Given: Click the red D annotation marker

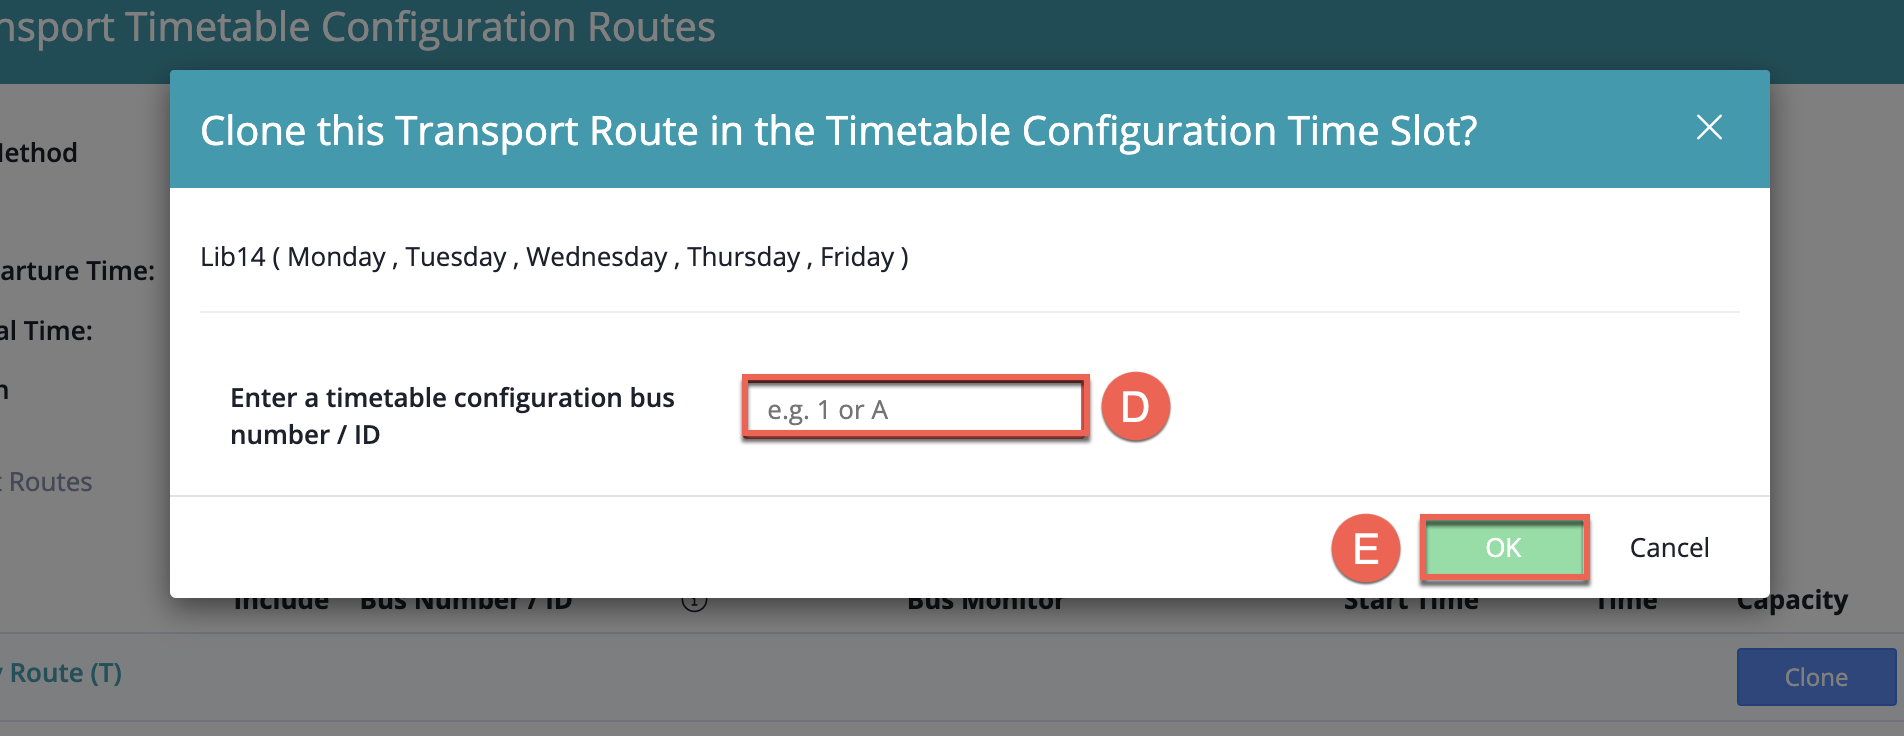Looking at the screenshot, I should point(1135,408).
